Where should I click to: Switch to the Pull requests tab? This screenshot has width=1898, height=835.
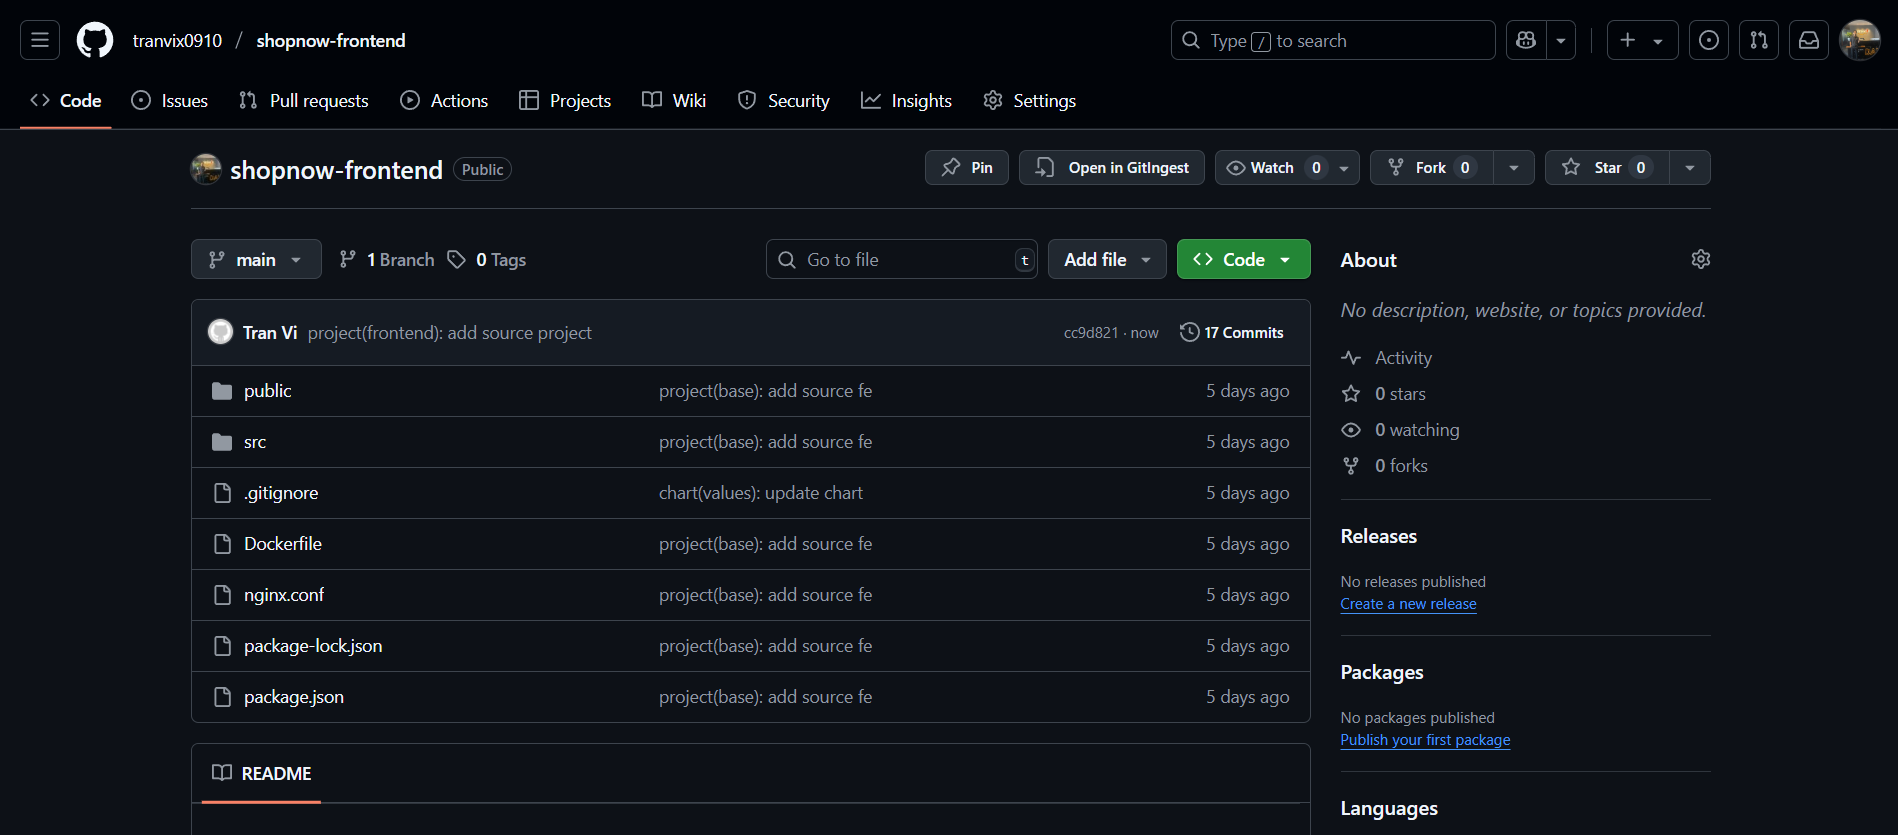[x=304, y=101]
